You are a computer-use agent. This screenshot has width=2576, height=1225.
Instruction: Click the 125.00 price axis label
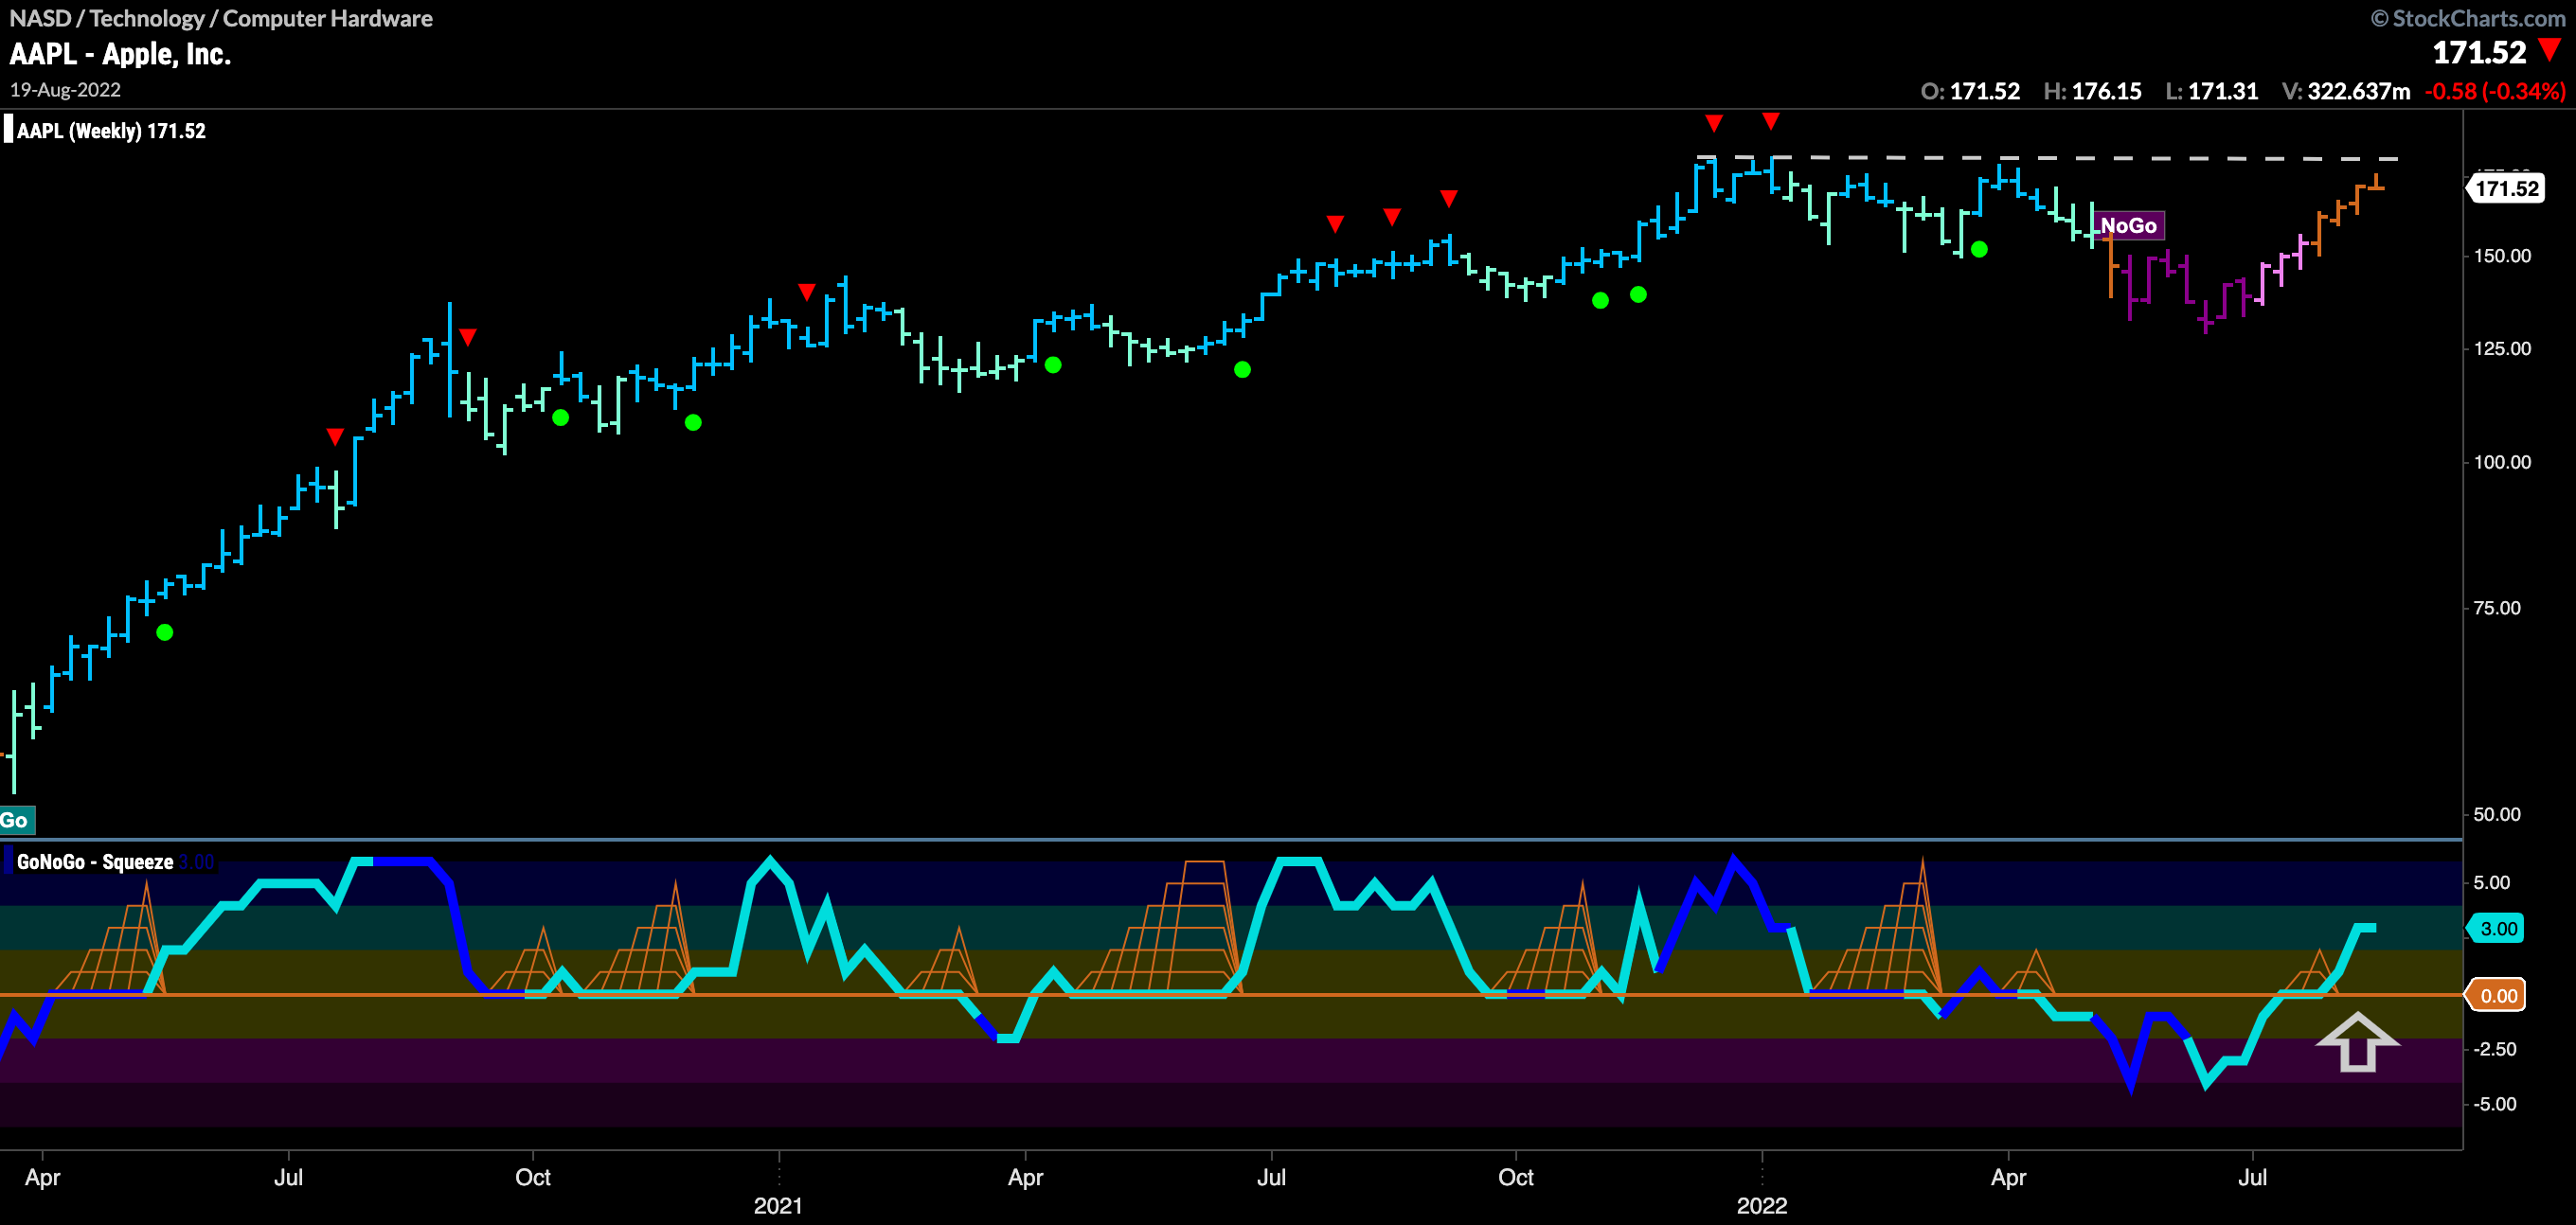point(2502,349)
